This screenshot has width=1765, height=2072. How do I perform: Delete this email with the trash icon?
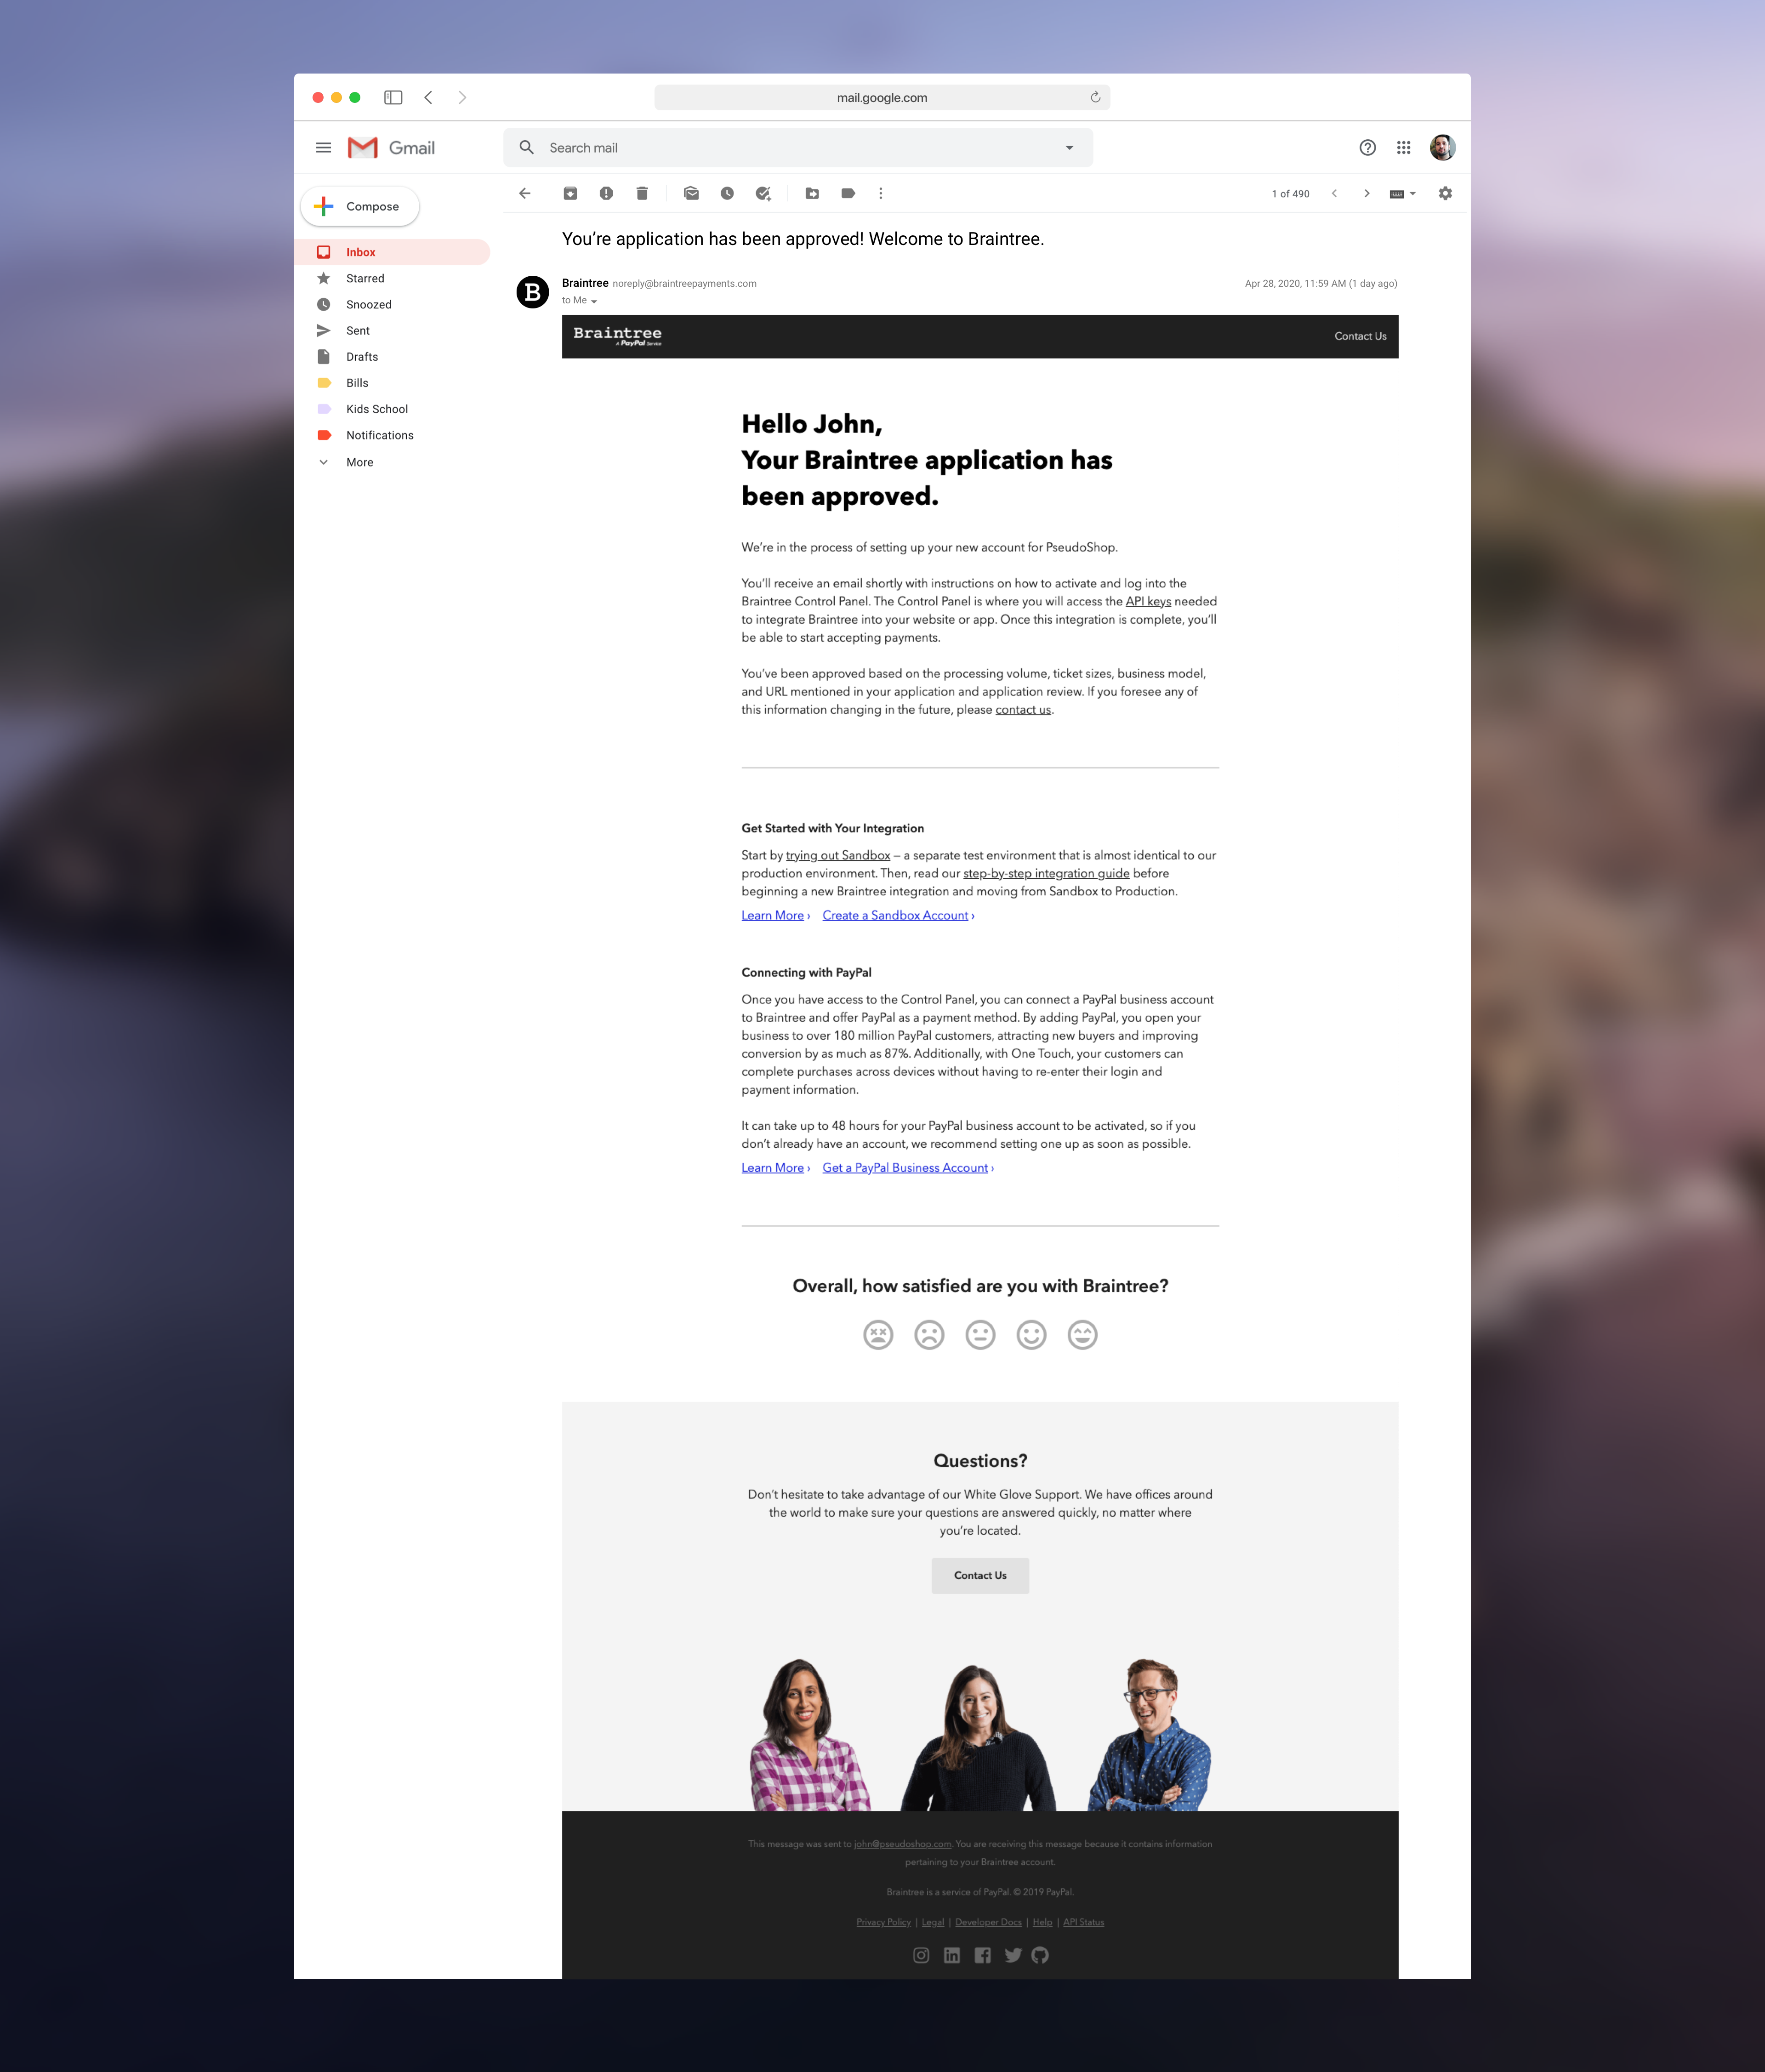[642, 194]
